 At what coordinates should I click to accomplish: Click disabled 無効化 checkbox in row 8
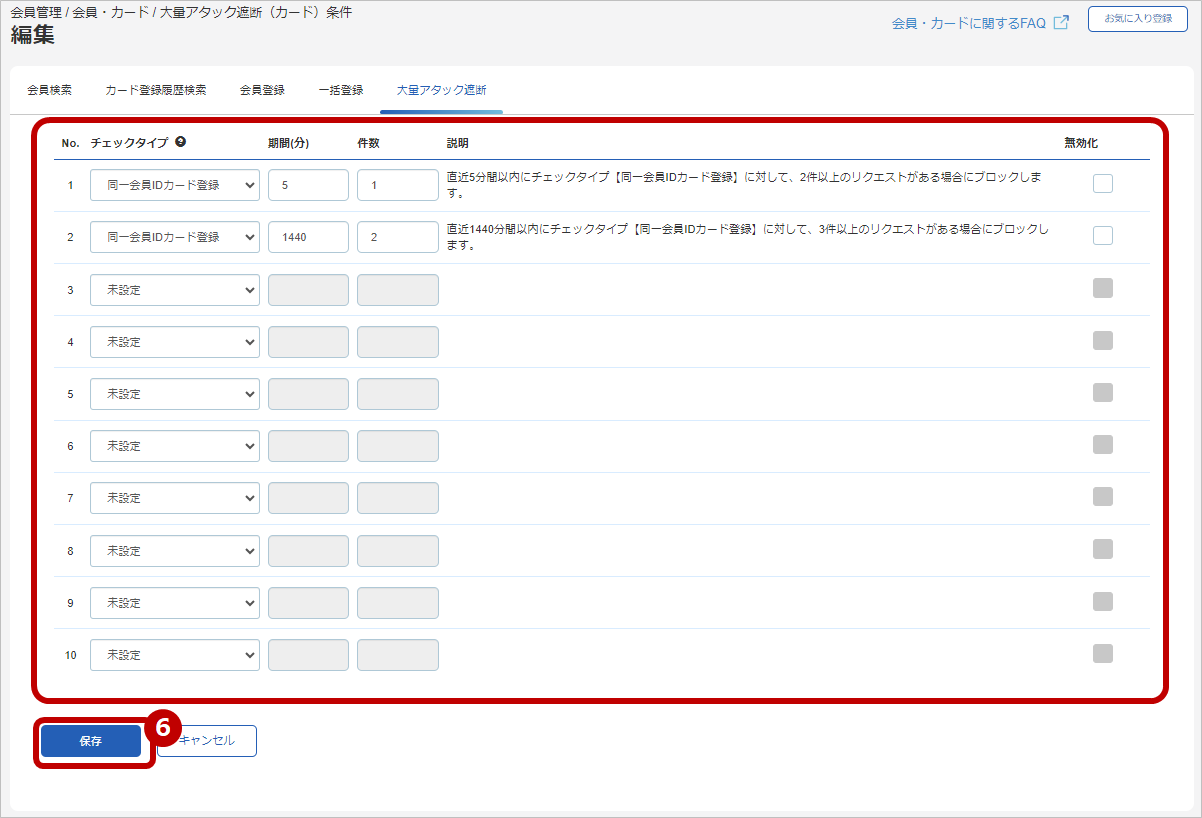(x=1103, y=549)
